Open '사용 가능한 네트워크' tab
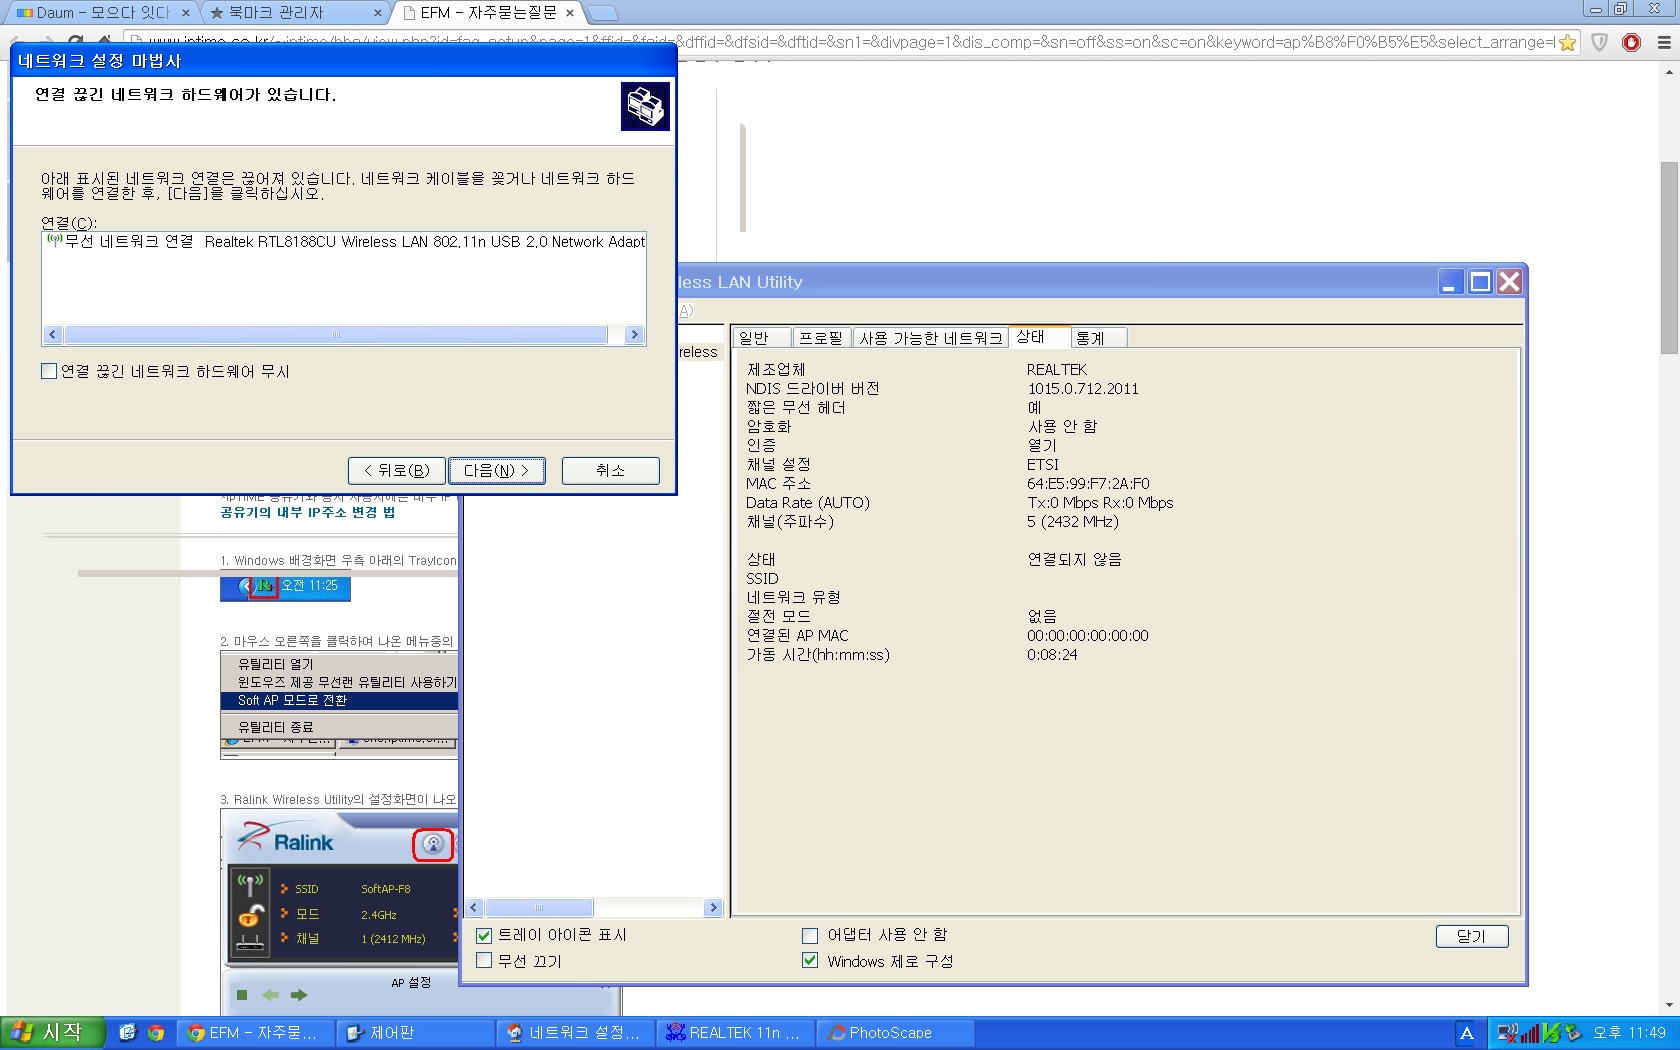The width and height of the screenshot is (1680, 1050). tap(930, 338)
